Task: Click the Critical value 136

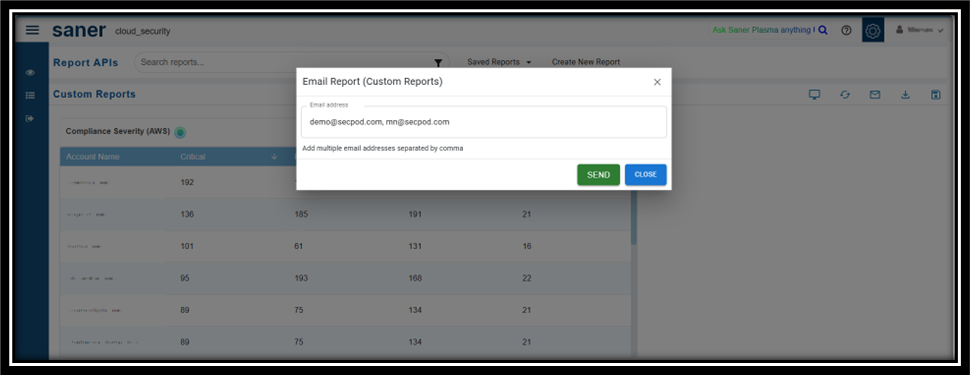Action: 187,214
